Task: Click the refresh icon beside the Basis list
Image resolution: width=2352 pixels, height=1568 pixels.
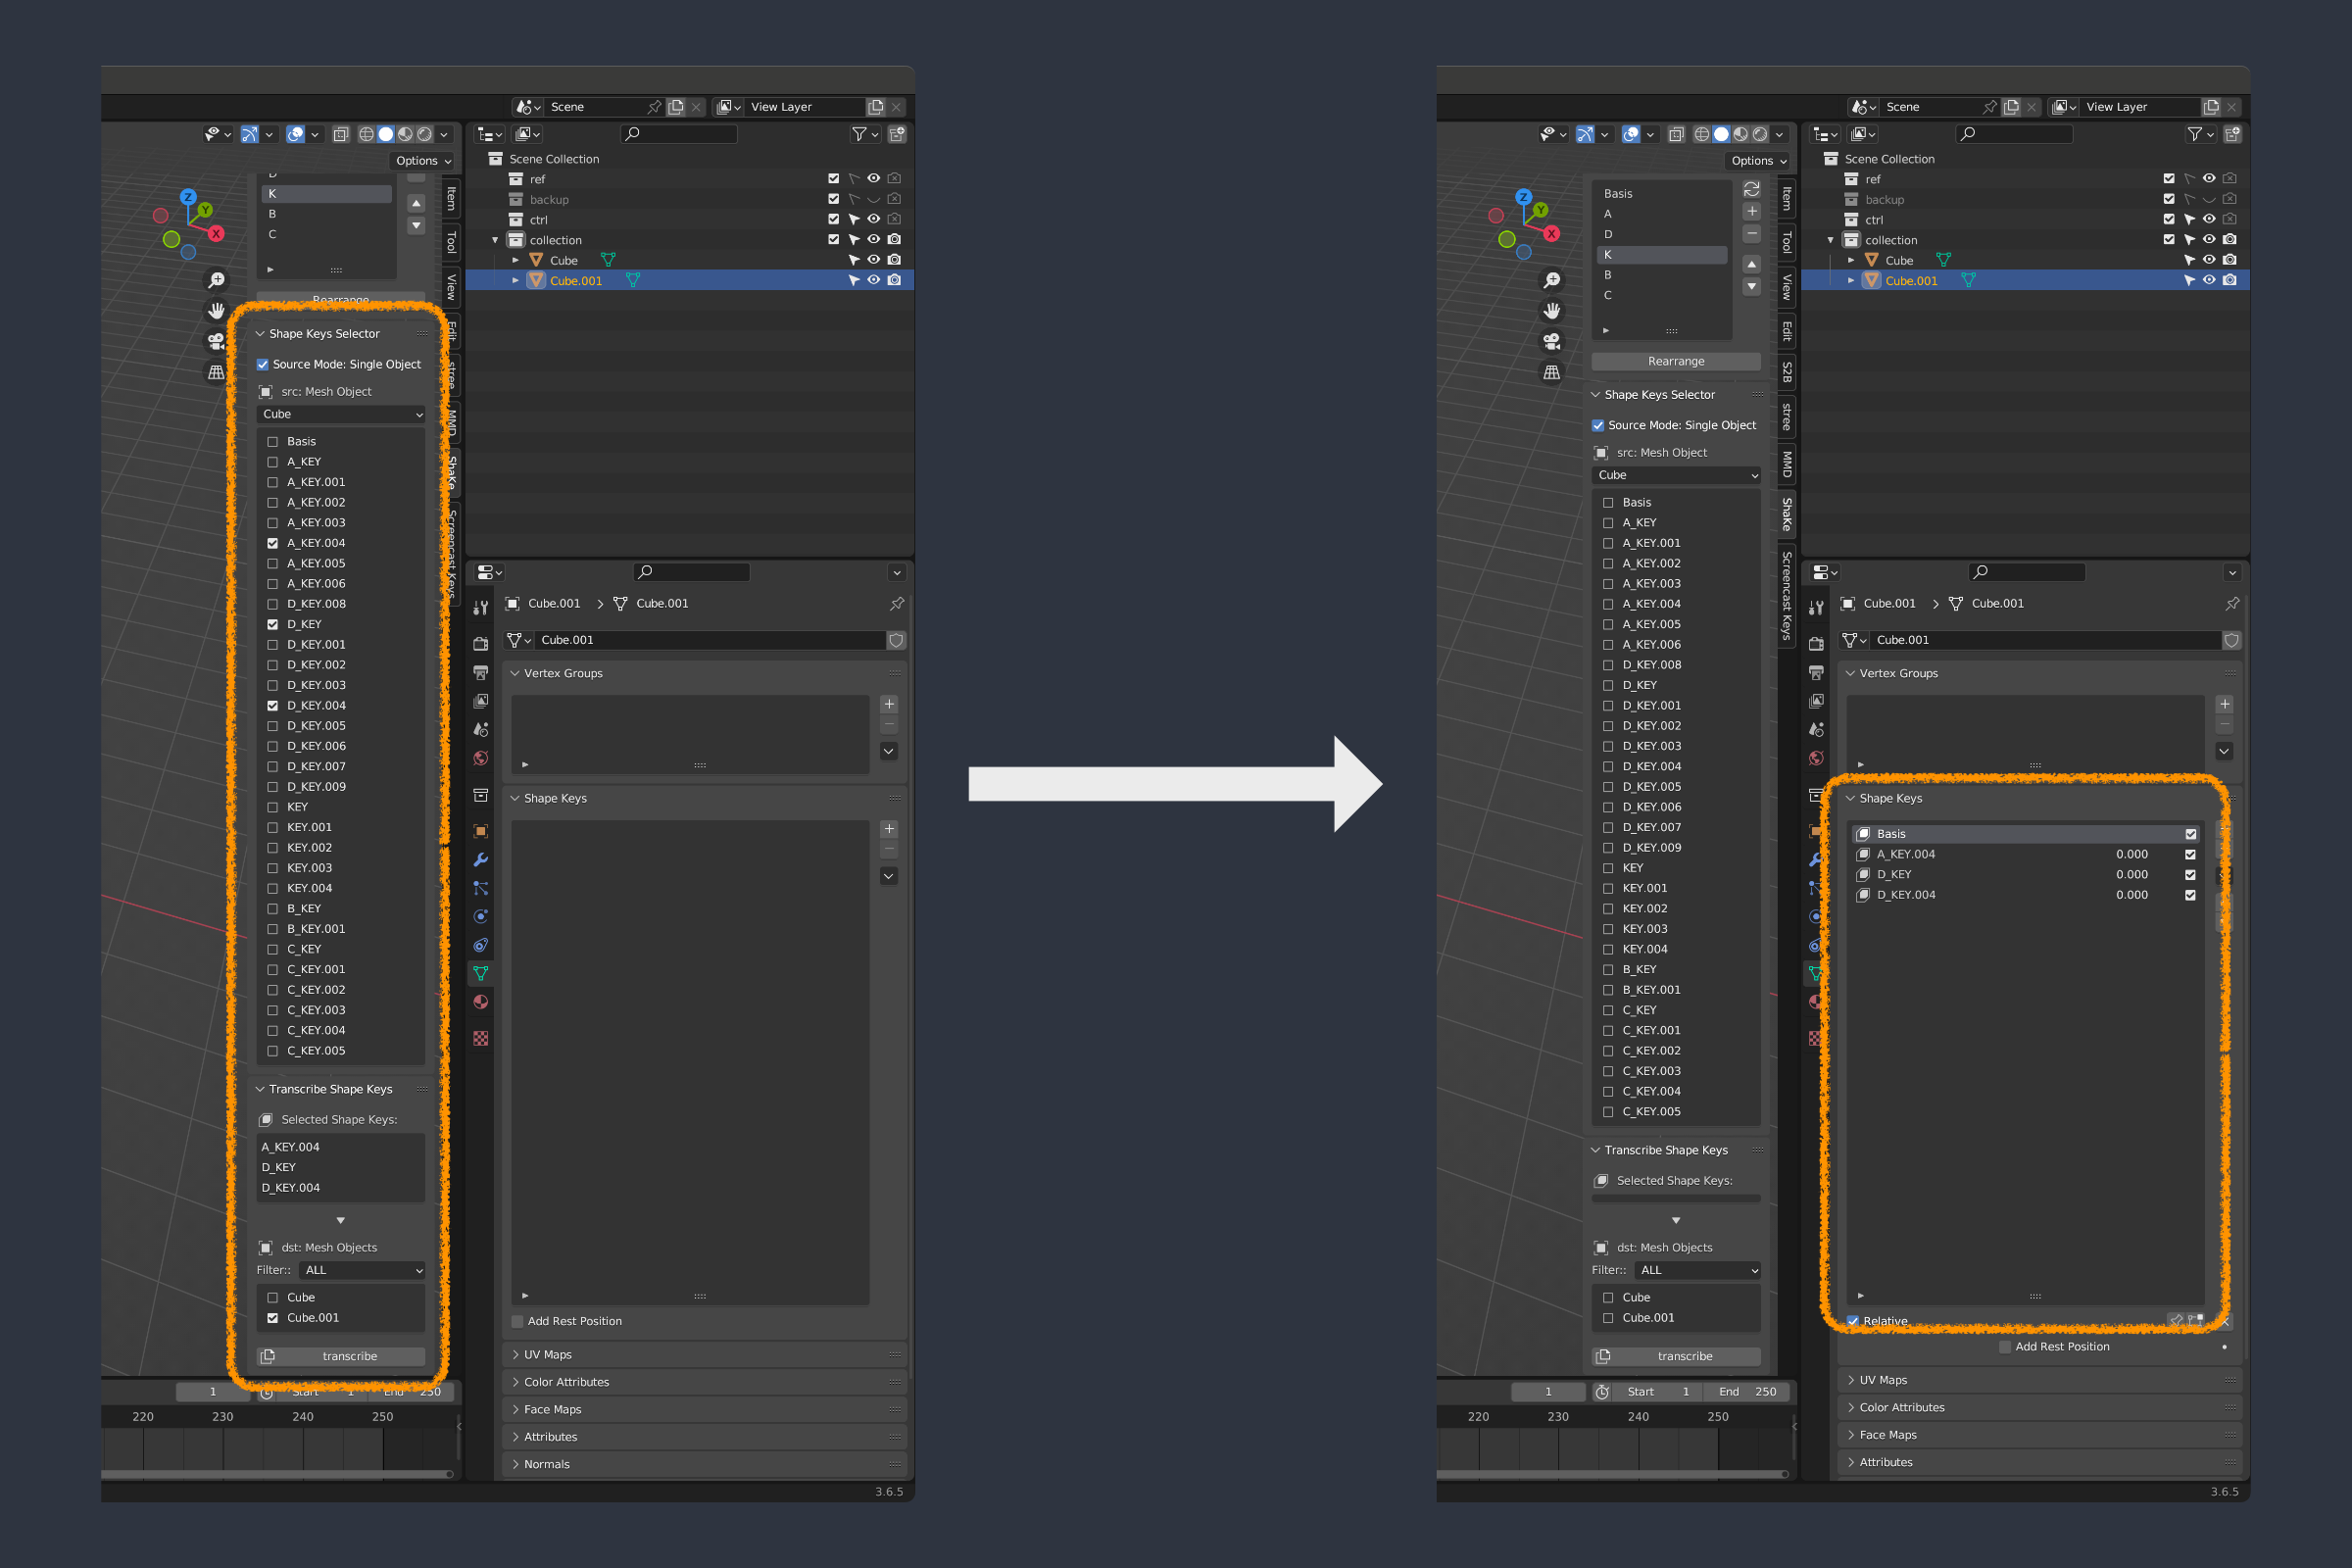Action: pos(1751,189)
